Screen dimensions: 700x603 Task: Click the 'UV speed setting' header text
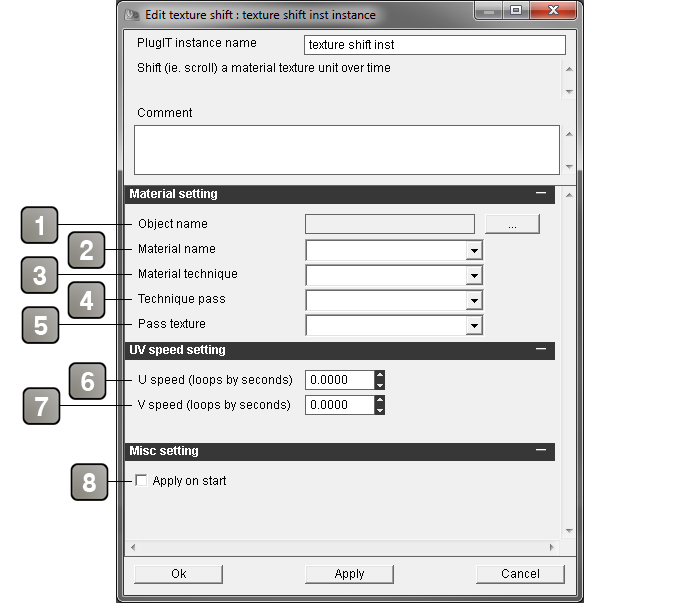coord(177,349)
